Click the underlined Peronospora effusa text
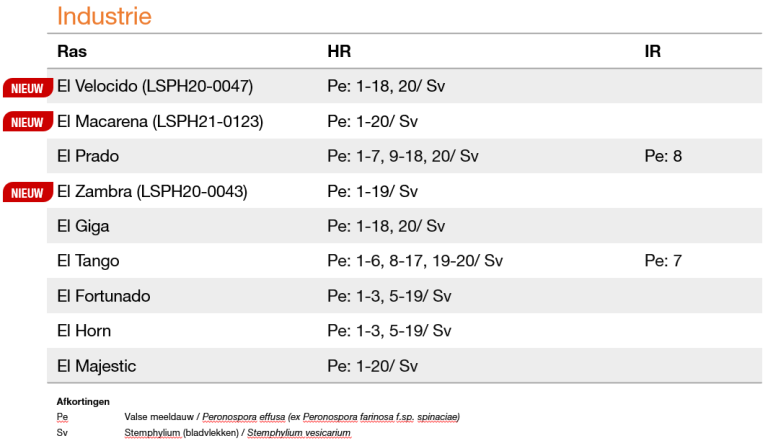The image size is (768, 441). click(x=243, y=417)
